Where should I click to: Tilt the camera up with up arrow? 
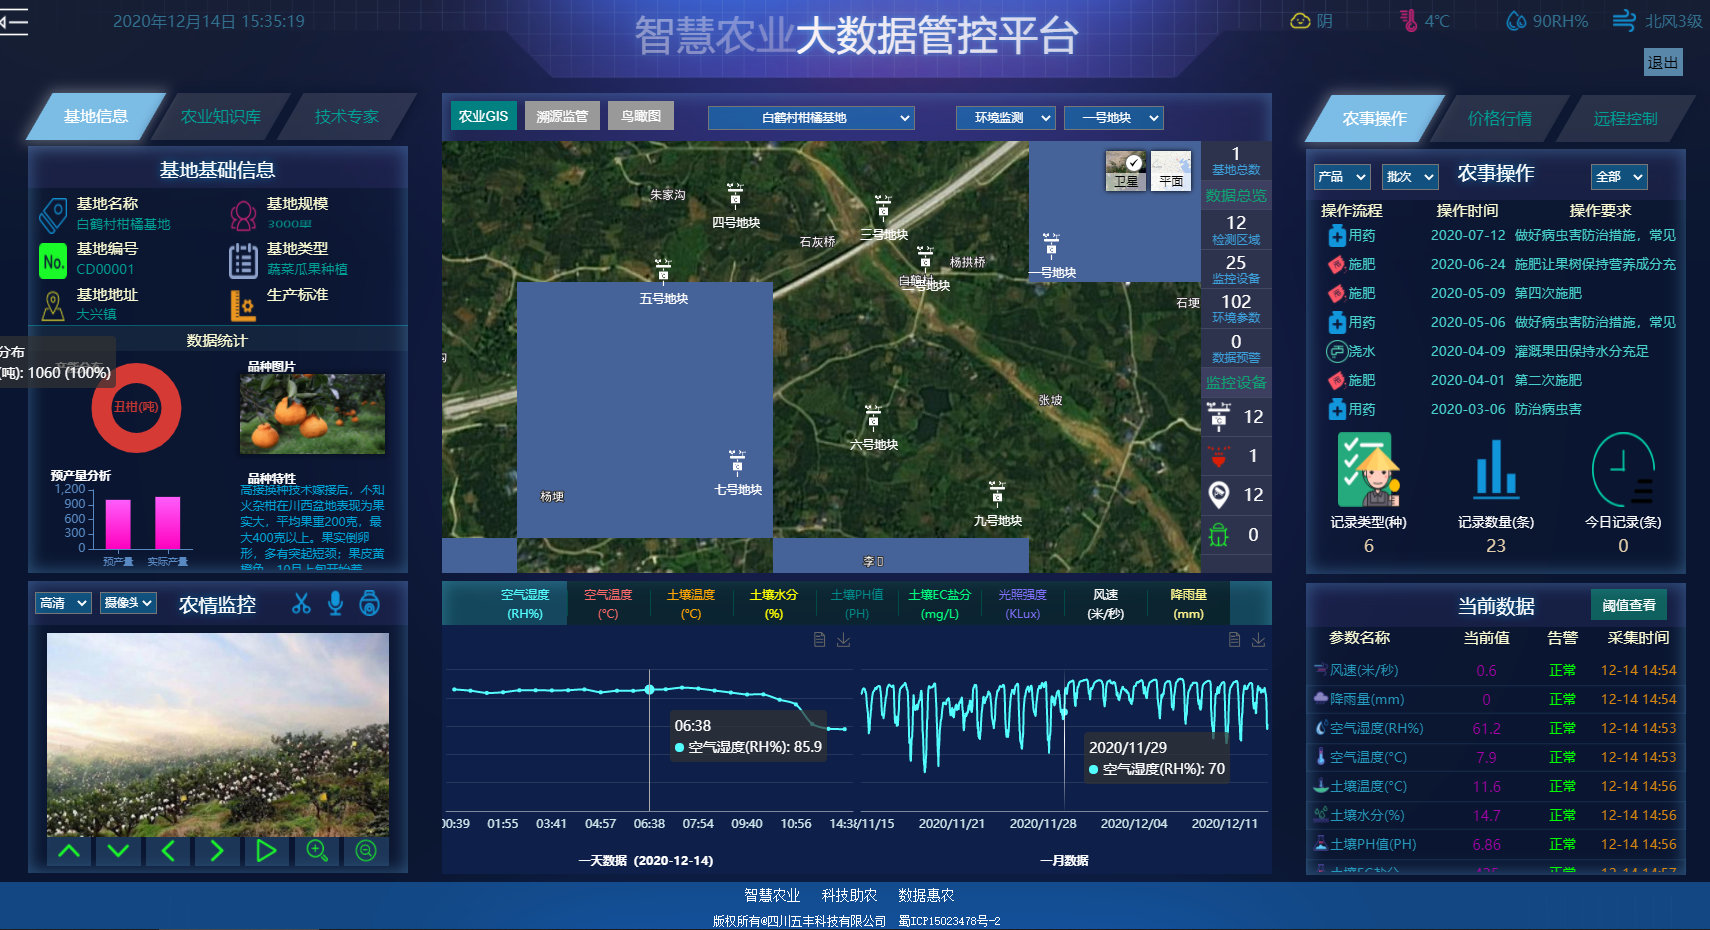pyautogui.click(x=69, y=851)
